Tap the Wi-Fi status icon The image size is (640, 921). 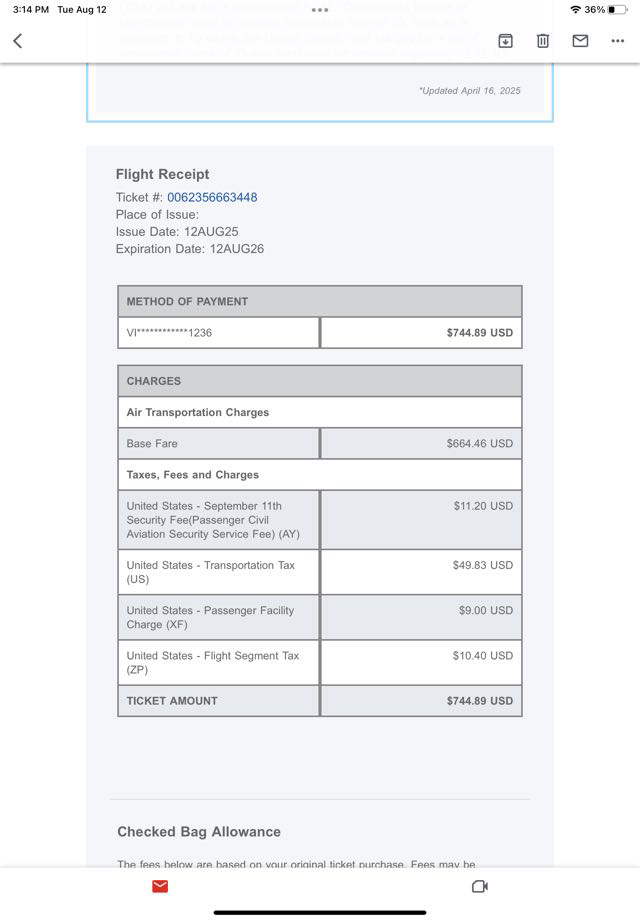[x=575, y=9]
